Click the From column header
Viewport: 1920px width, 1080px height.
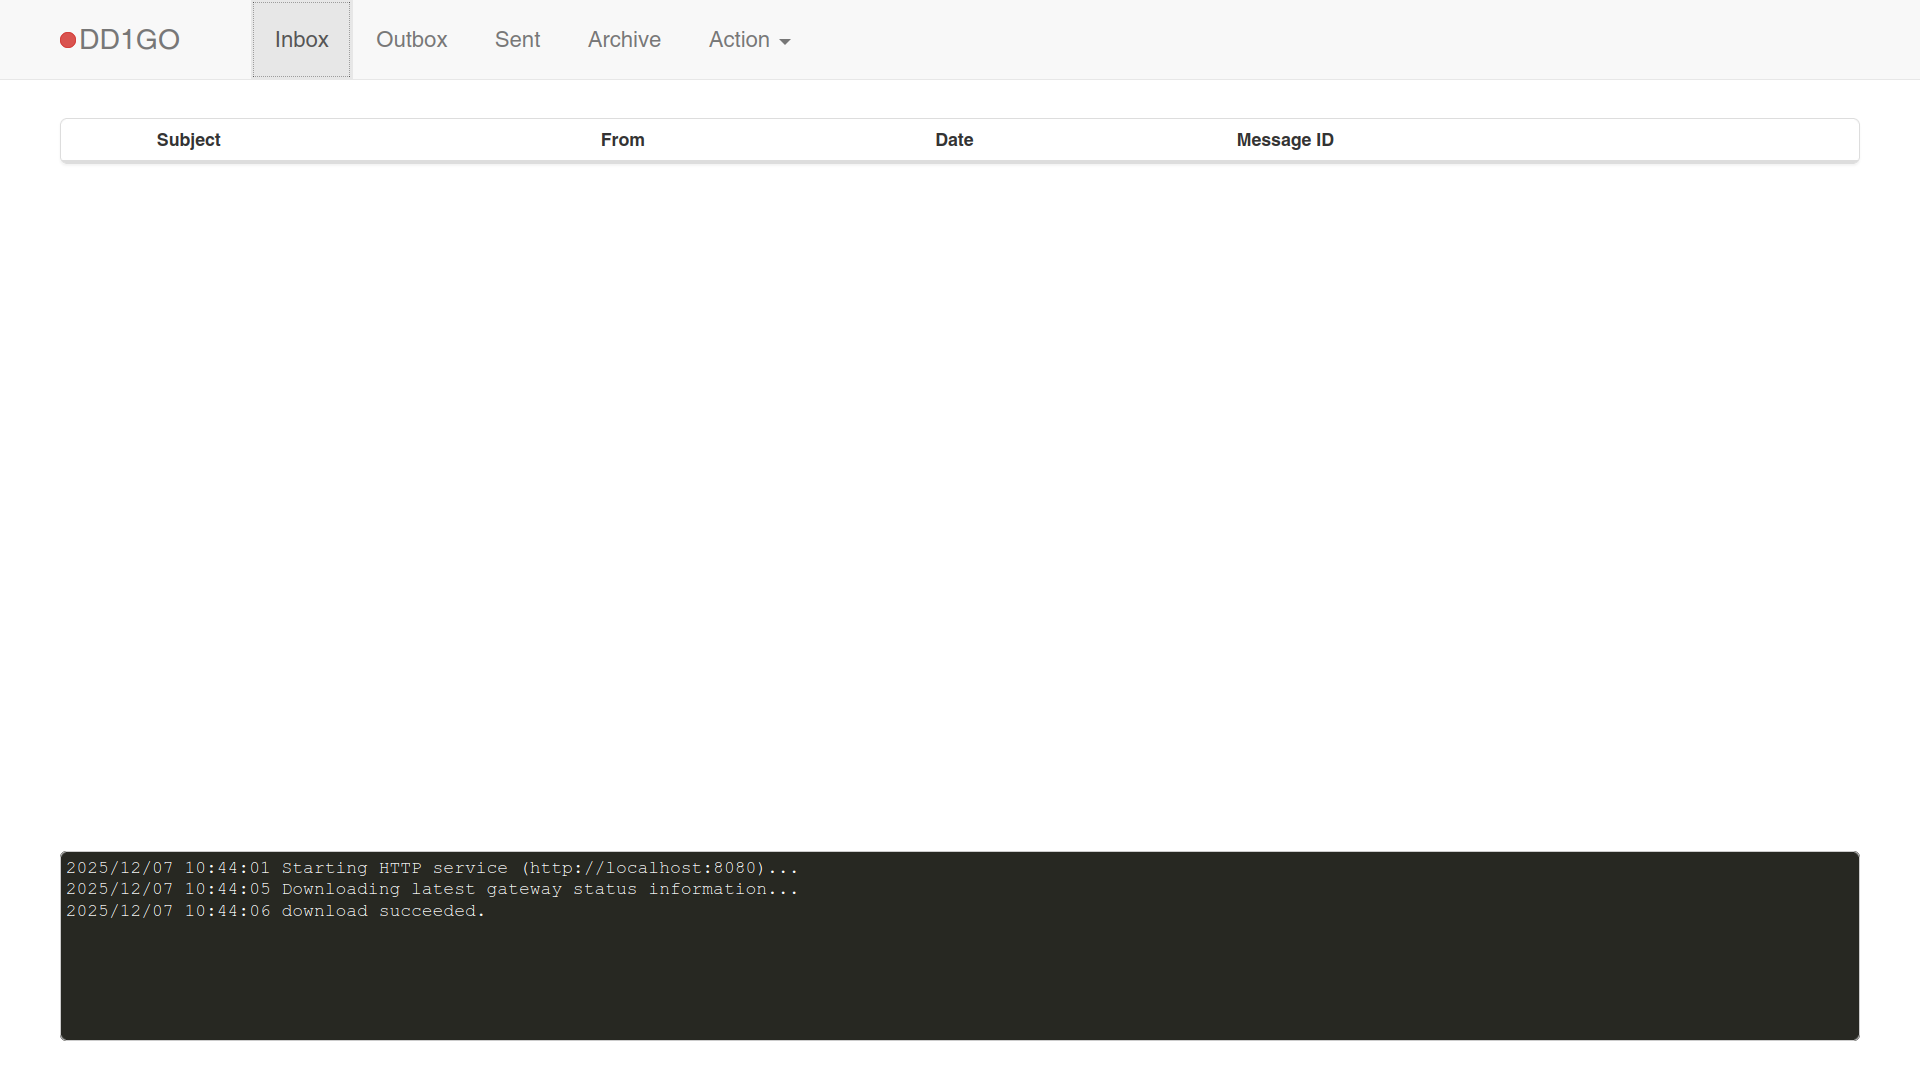[622, 140]
